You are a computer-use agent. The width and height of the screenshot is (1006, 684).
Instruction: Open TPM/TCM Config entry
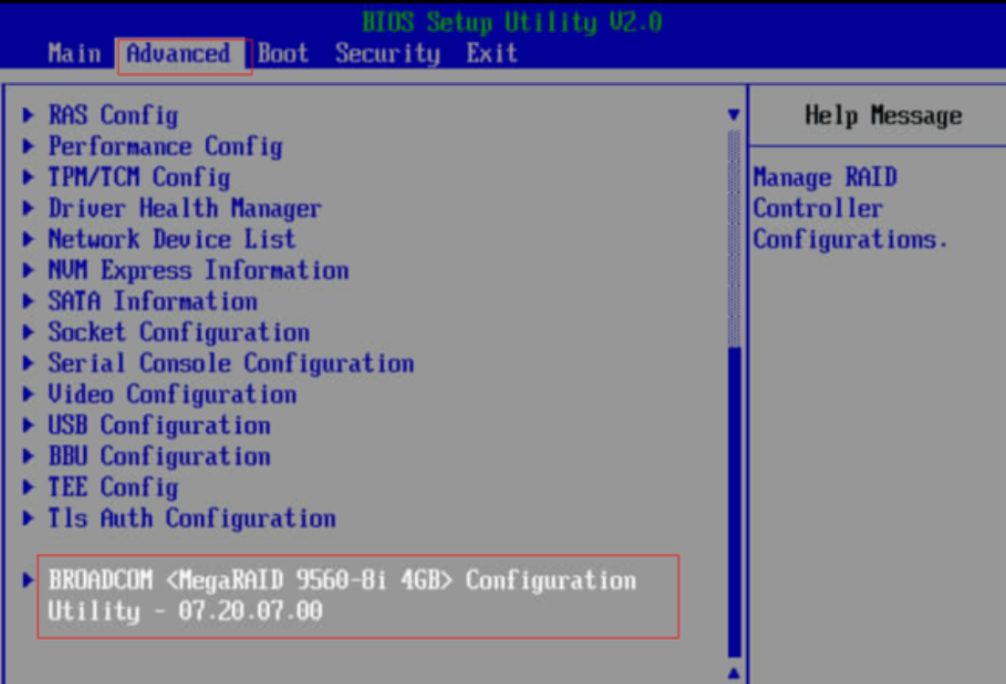[x=139, y=177]
